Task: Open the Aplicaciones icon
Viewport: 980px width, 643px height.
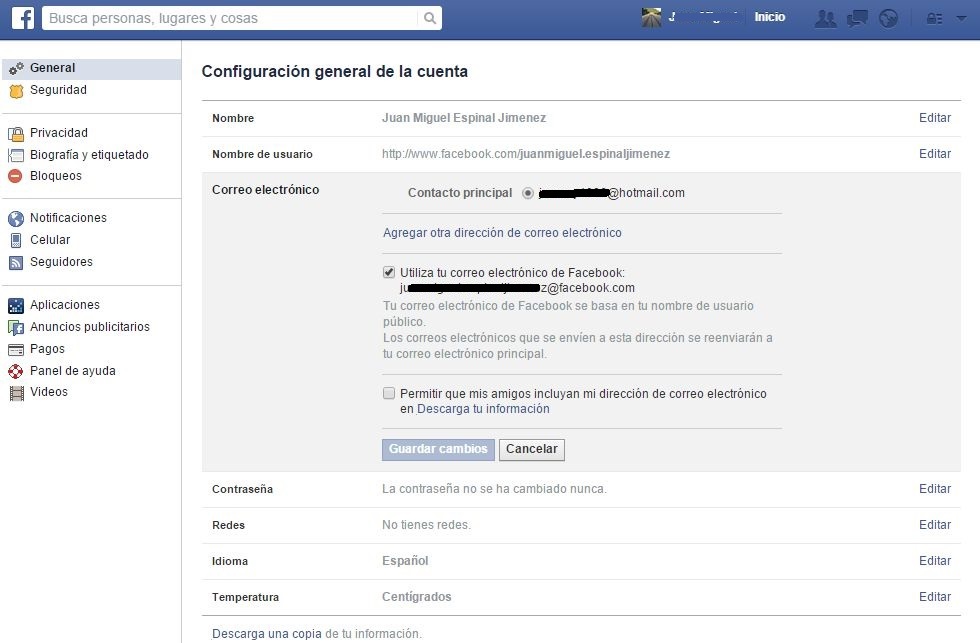Action: point(16,306)
